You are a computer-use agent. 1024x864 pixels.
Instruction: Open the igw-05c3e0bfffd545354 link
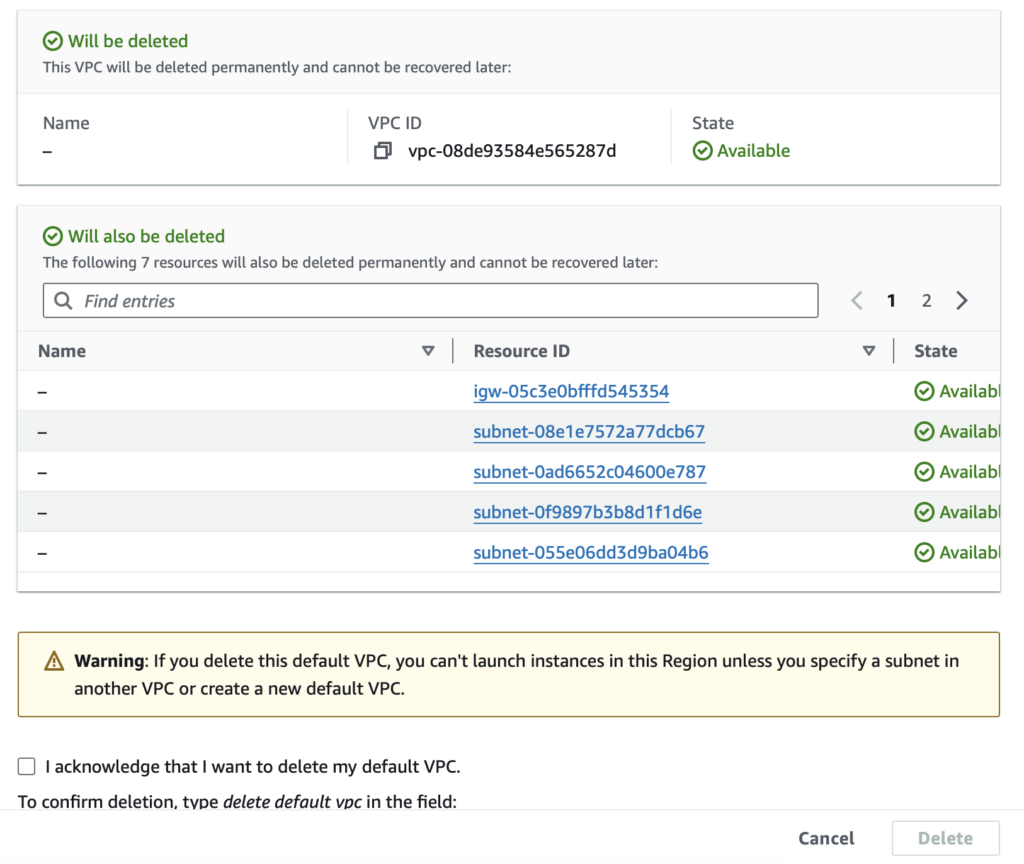click(571, 391)
